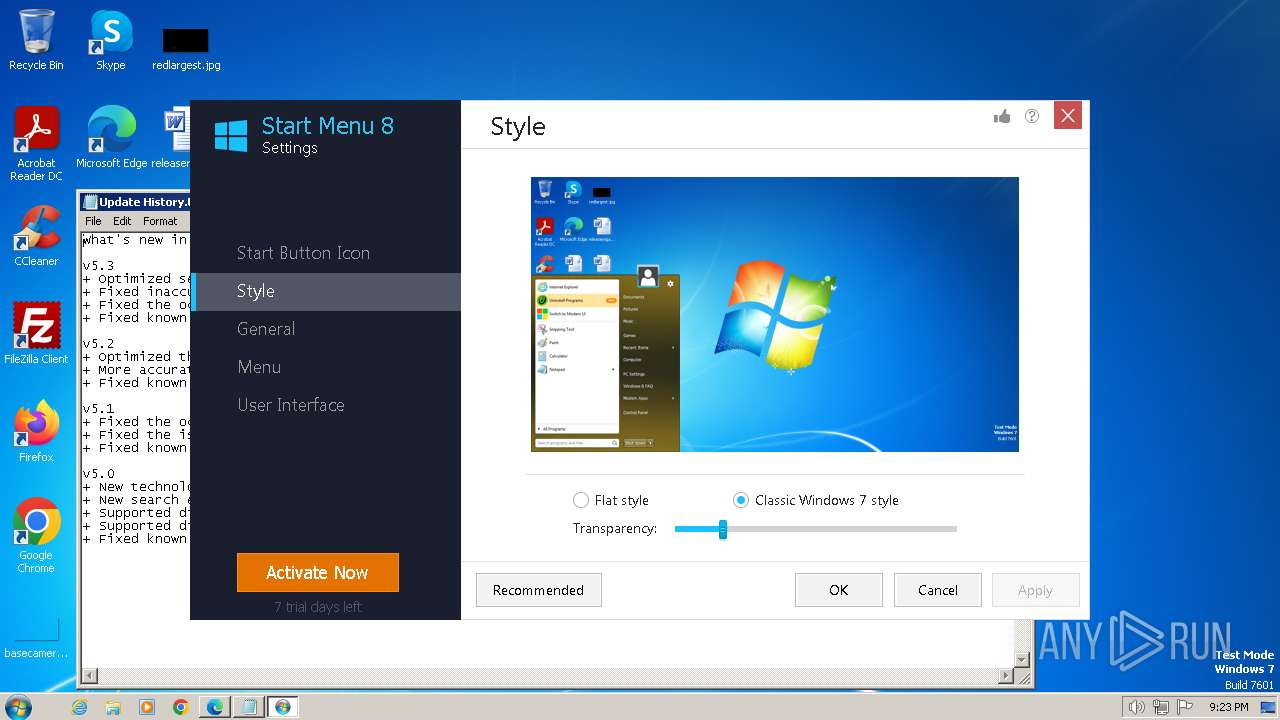Open the media player taskbar icon

tap(147, 707)
